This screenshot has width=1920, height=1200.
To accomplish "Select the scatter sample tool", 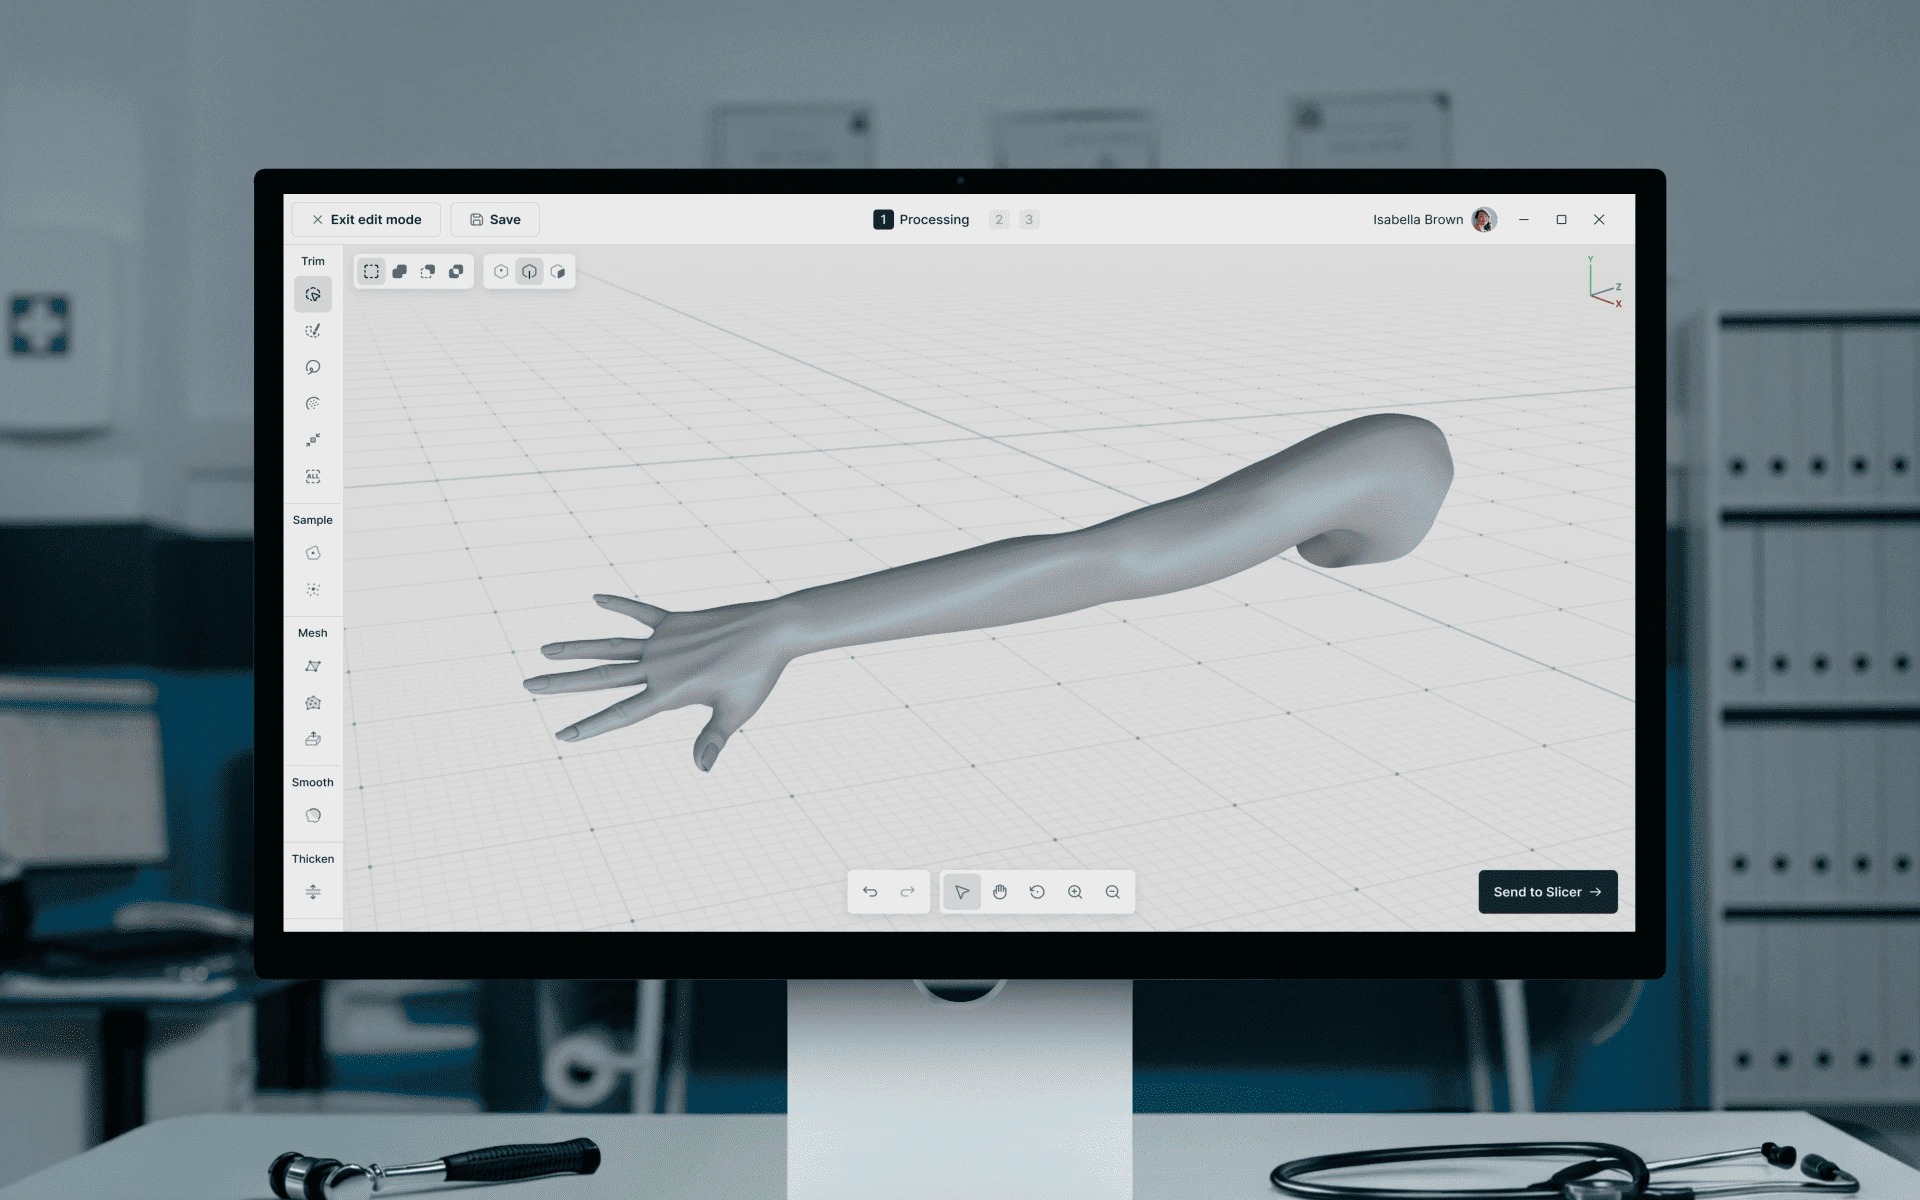I will pos(313,590).
